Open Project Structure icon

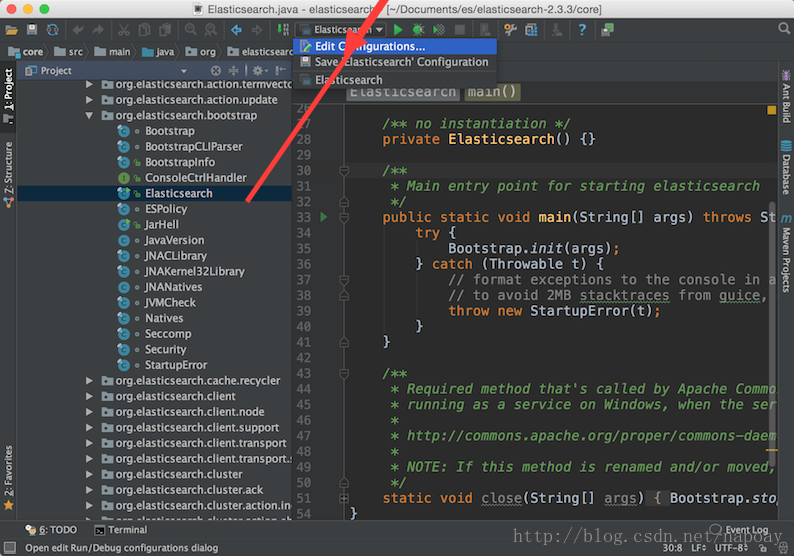[531, 30]
